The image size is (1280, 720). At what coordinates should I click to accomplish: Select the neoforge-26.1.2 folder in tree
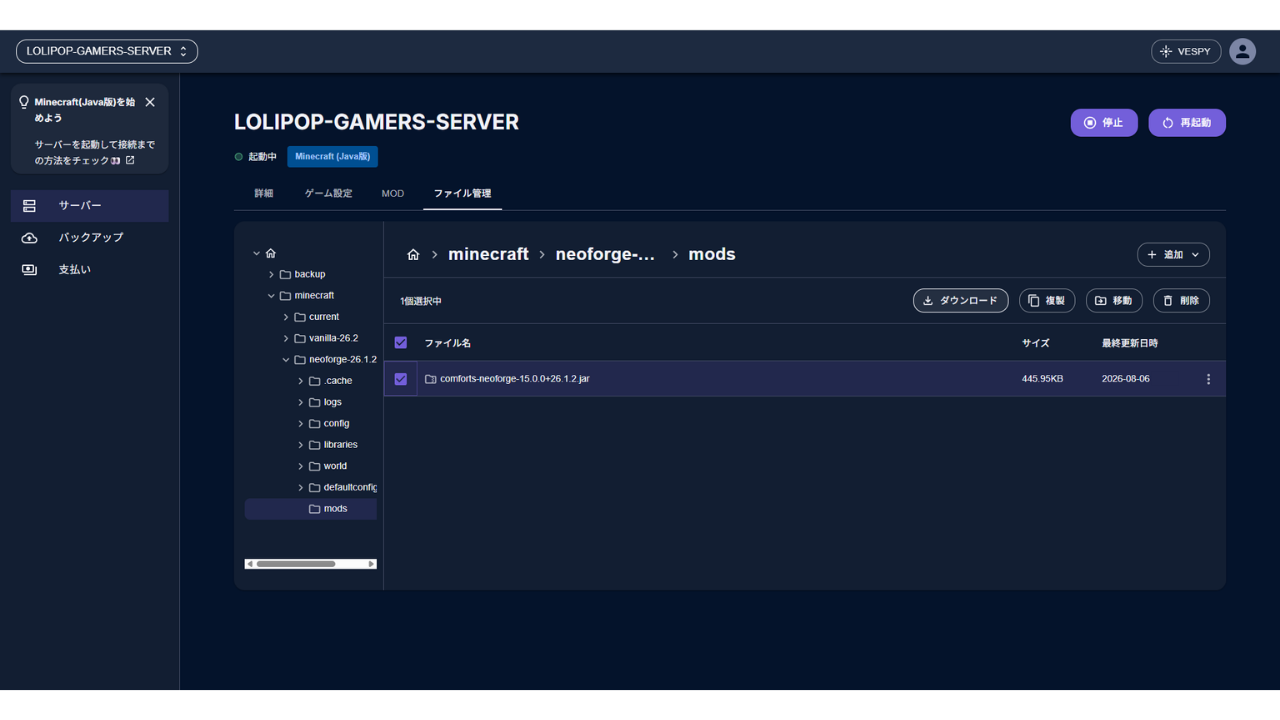click(336, 360)
